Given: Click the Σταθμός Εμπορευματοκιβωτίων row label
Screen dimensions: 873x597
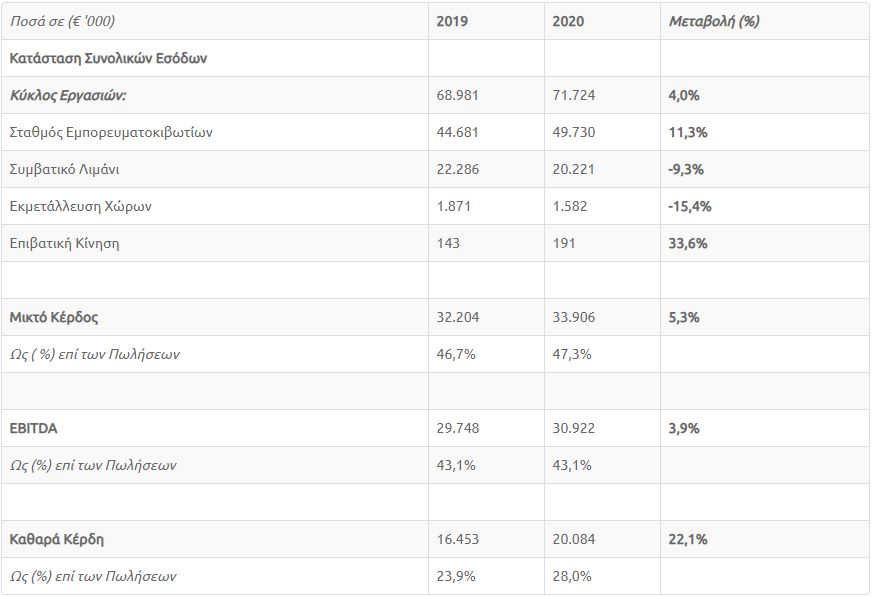Looking at the screenshot, I should click(x=111, y=133).
